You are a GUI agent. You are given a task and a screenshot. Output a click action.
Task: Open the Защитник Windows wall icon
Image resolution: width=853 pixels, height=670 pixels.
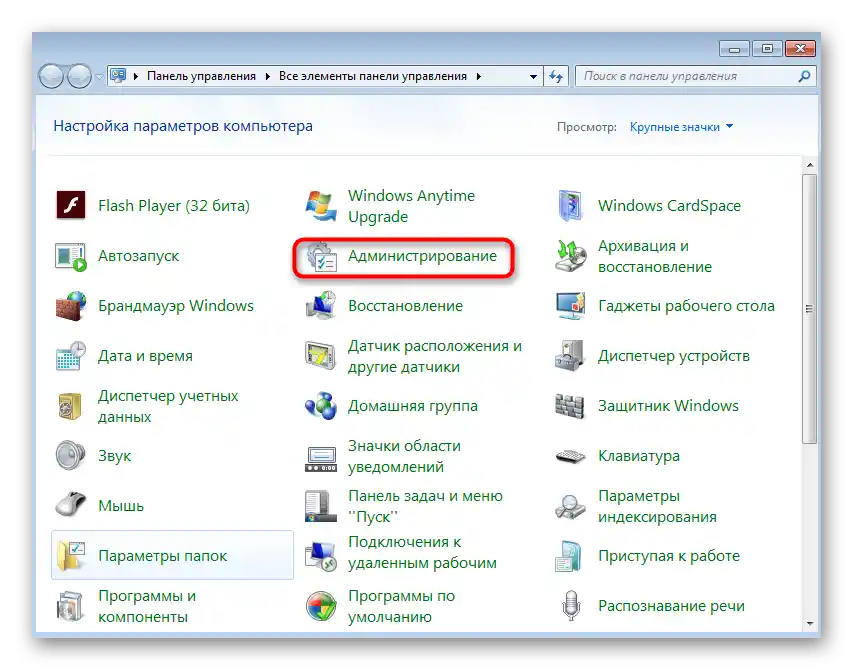(x=570, y=406)
